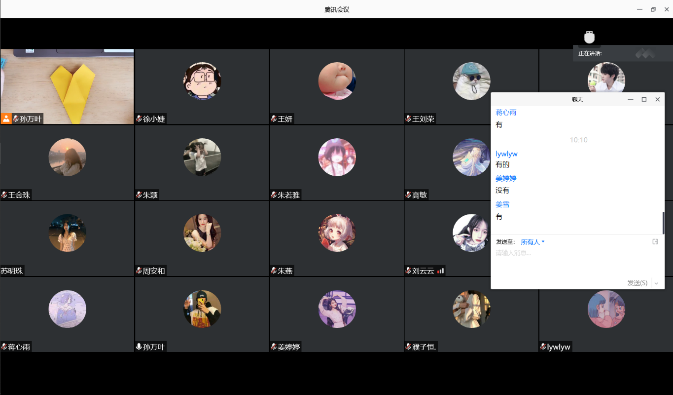Viewport: 673px width, 395px height.
Task: Minimize the chat window
Action: [631, 99]
